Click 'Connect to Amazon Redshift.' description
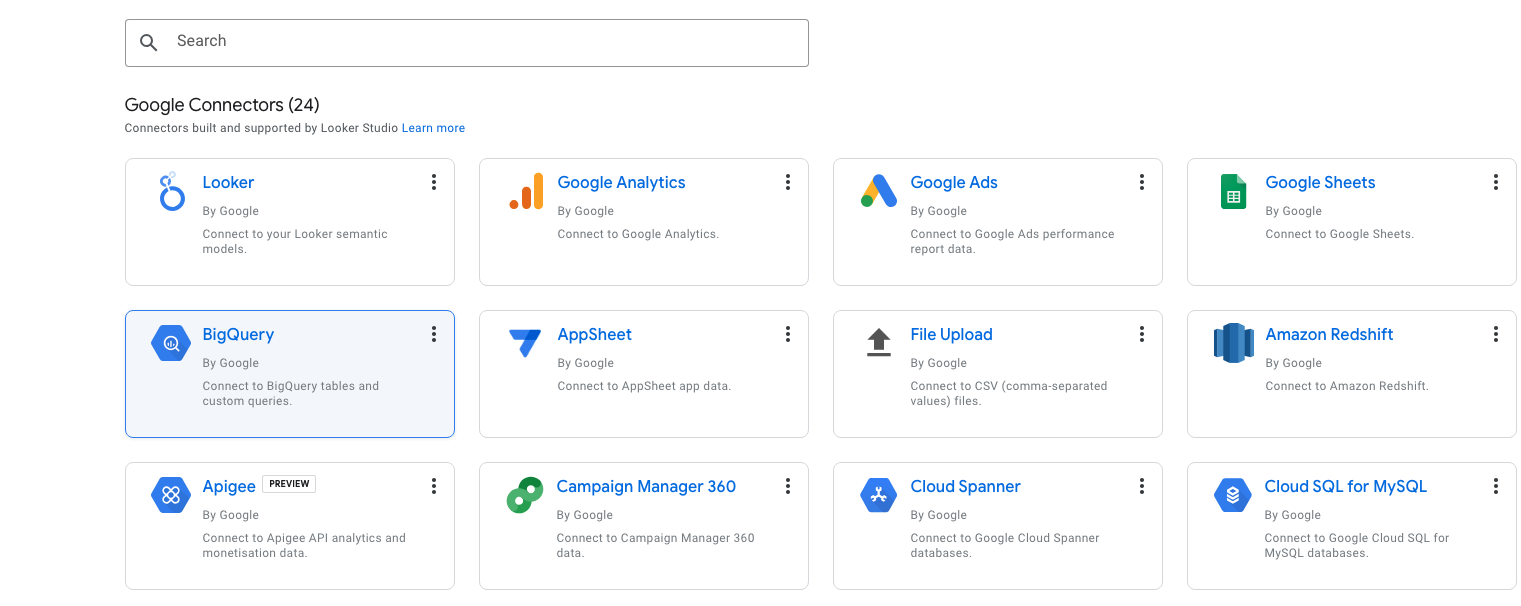The height and width of the screenshot is (606, 1521). (x=1347, y=386)
